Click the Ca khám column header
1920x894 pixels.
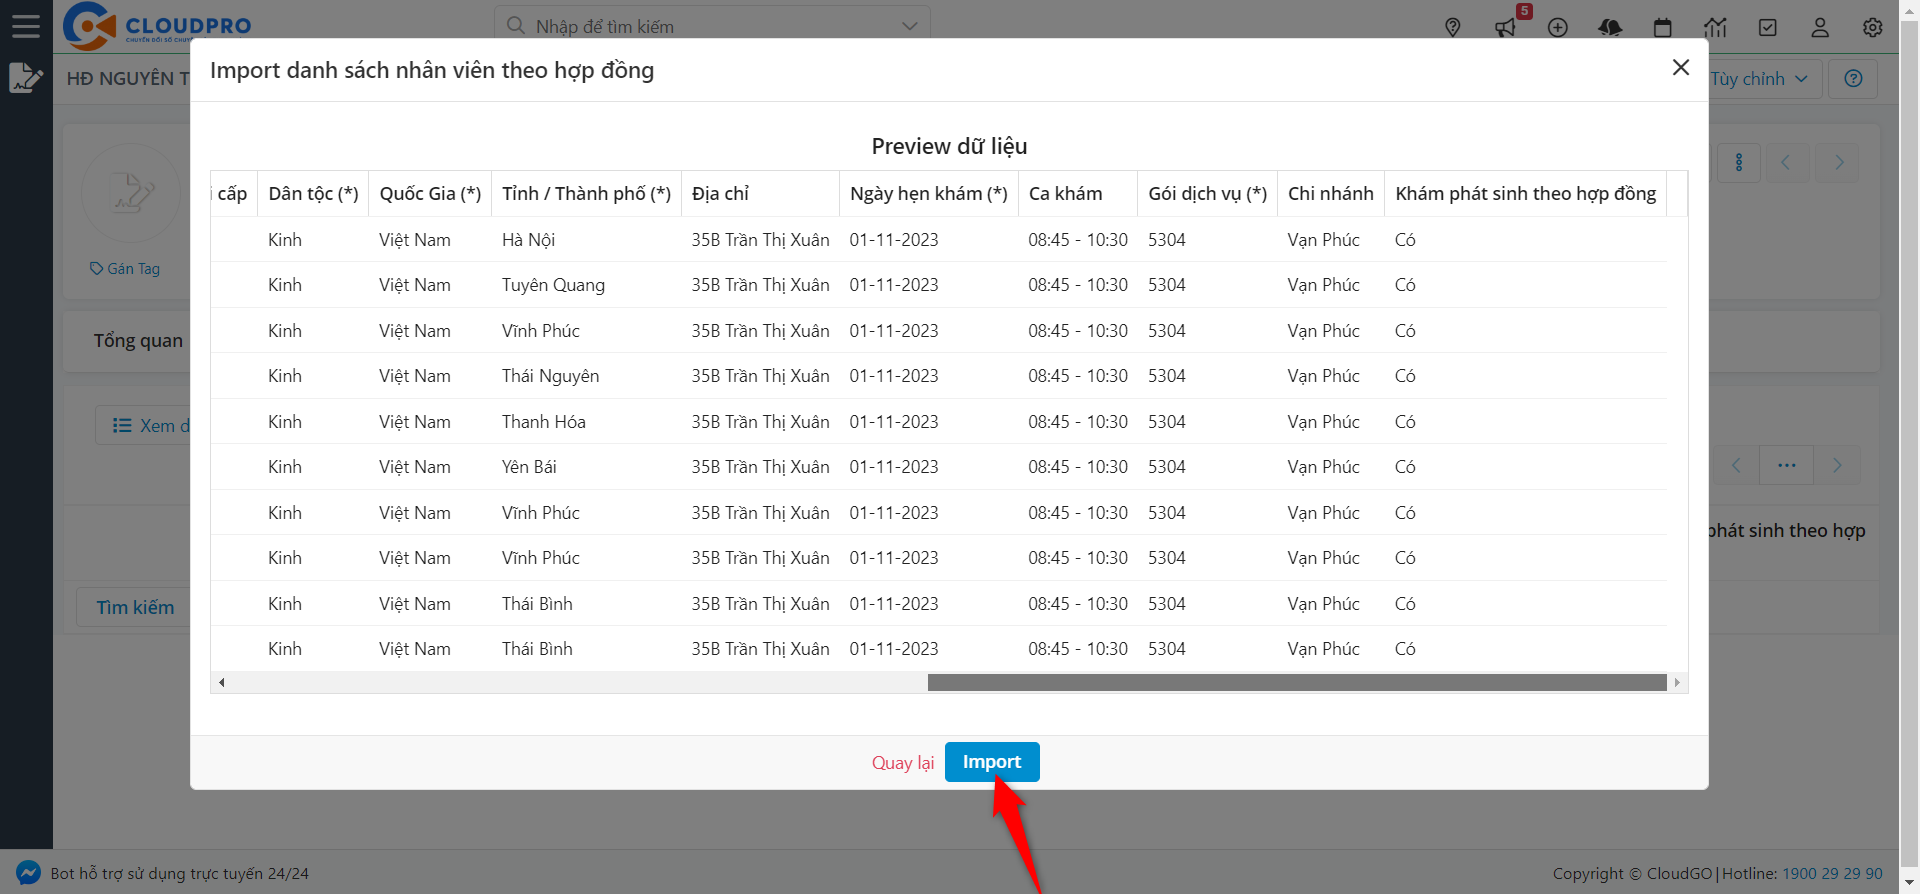coord(1077,194)
